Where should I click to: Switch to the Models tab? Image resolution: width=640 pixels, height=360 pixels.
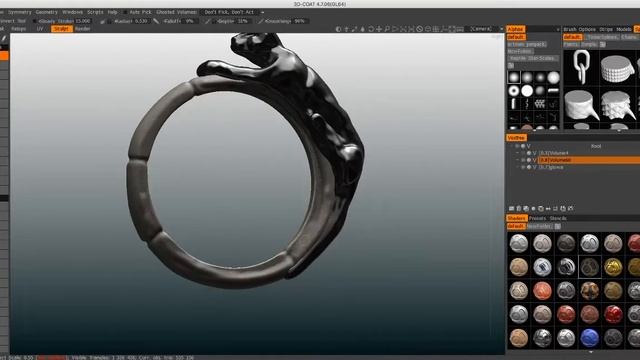point(624,29)
